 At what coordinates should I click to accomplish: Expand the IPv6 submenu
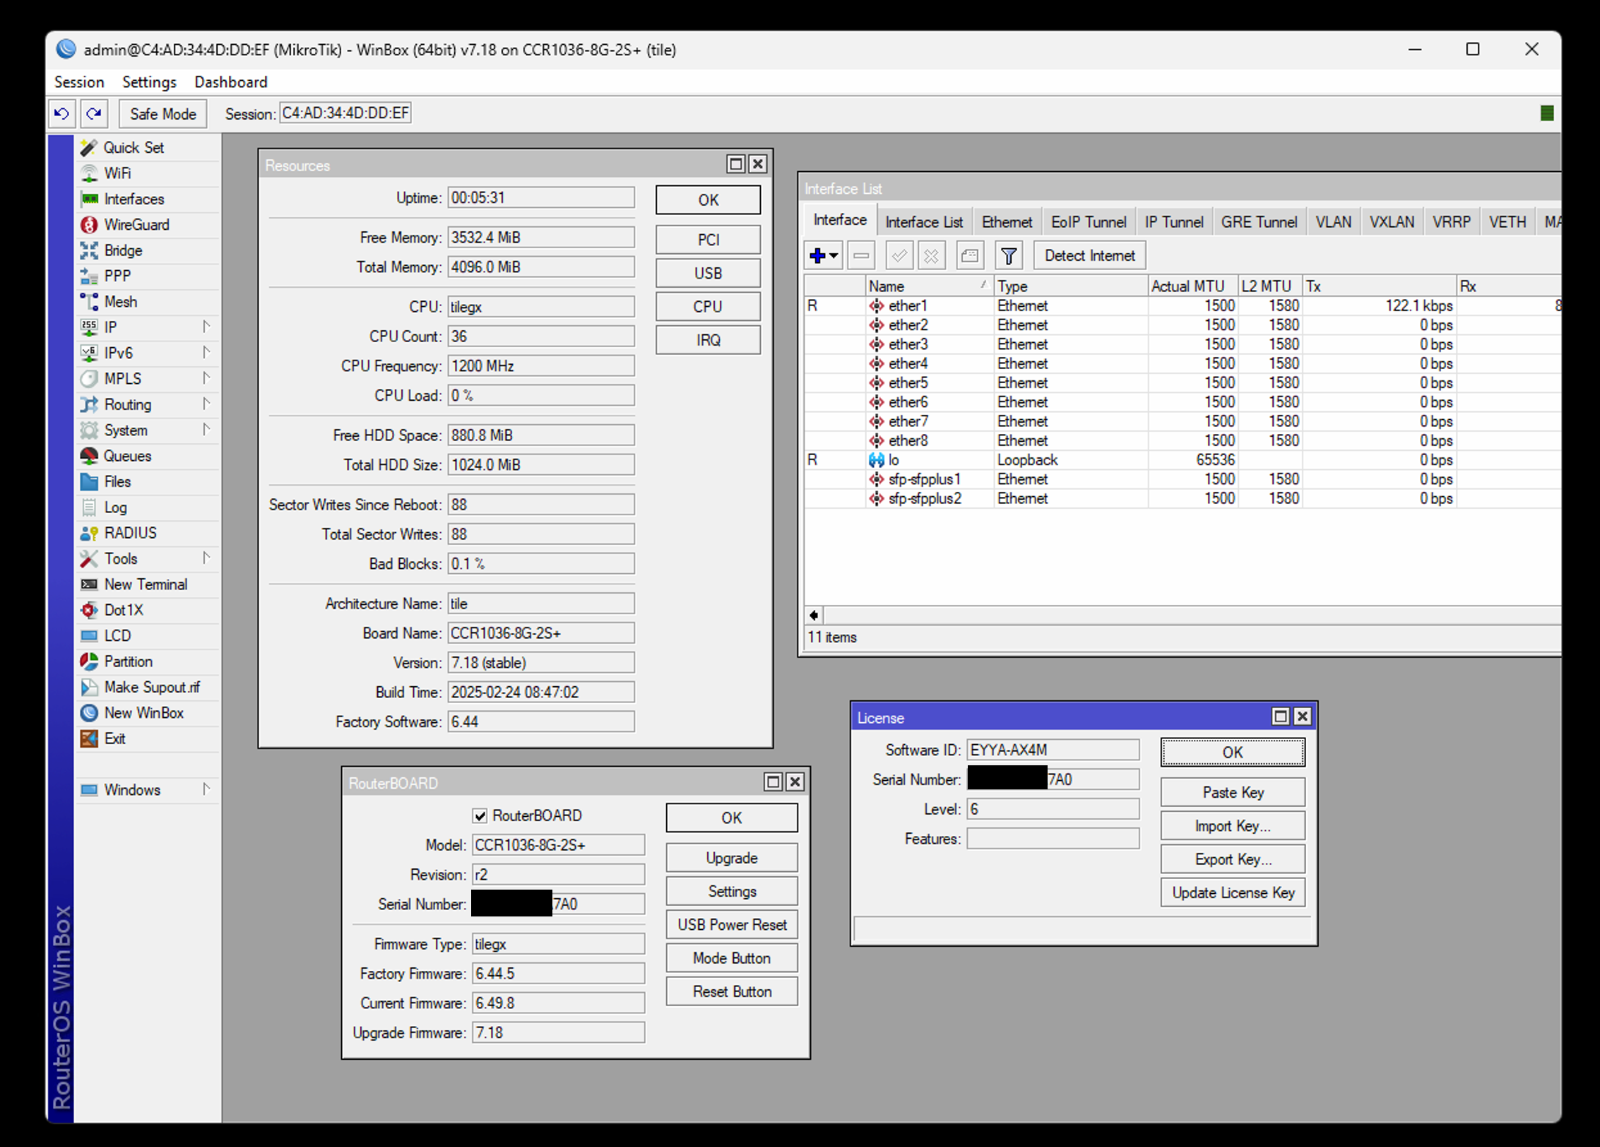click(206, 353)
